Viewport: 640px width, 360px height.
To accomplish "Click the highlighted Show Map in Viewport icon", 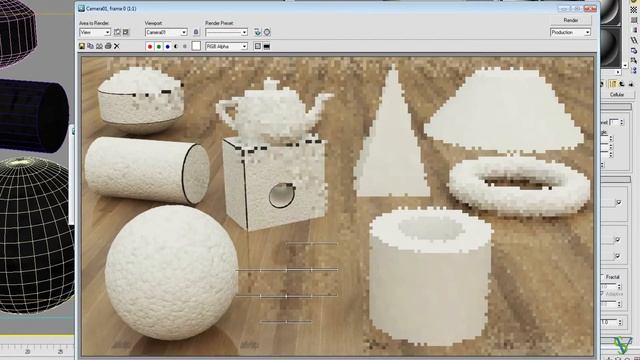I will [612, 84].
